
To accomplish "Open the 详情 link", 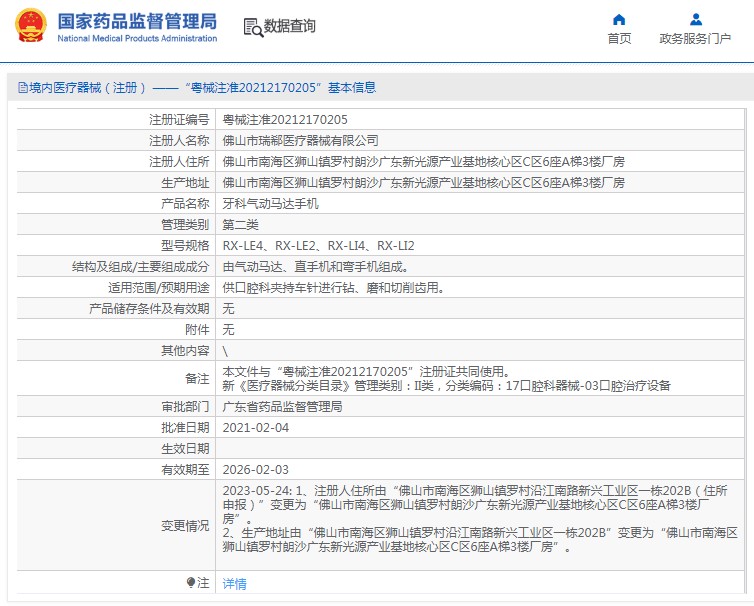I will [x=235, y=583].
